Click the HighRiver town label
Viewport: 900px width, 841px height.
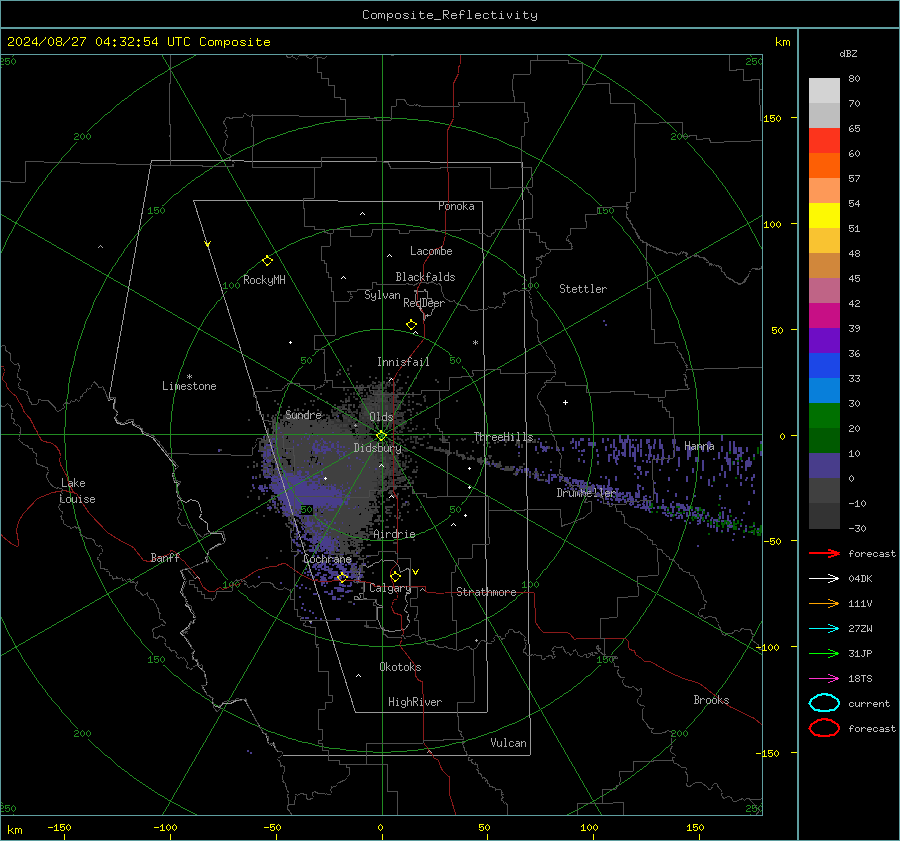point(415,702)
